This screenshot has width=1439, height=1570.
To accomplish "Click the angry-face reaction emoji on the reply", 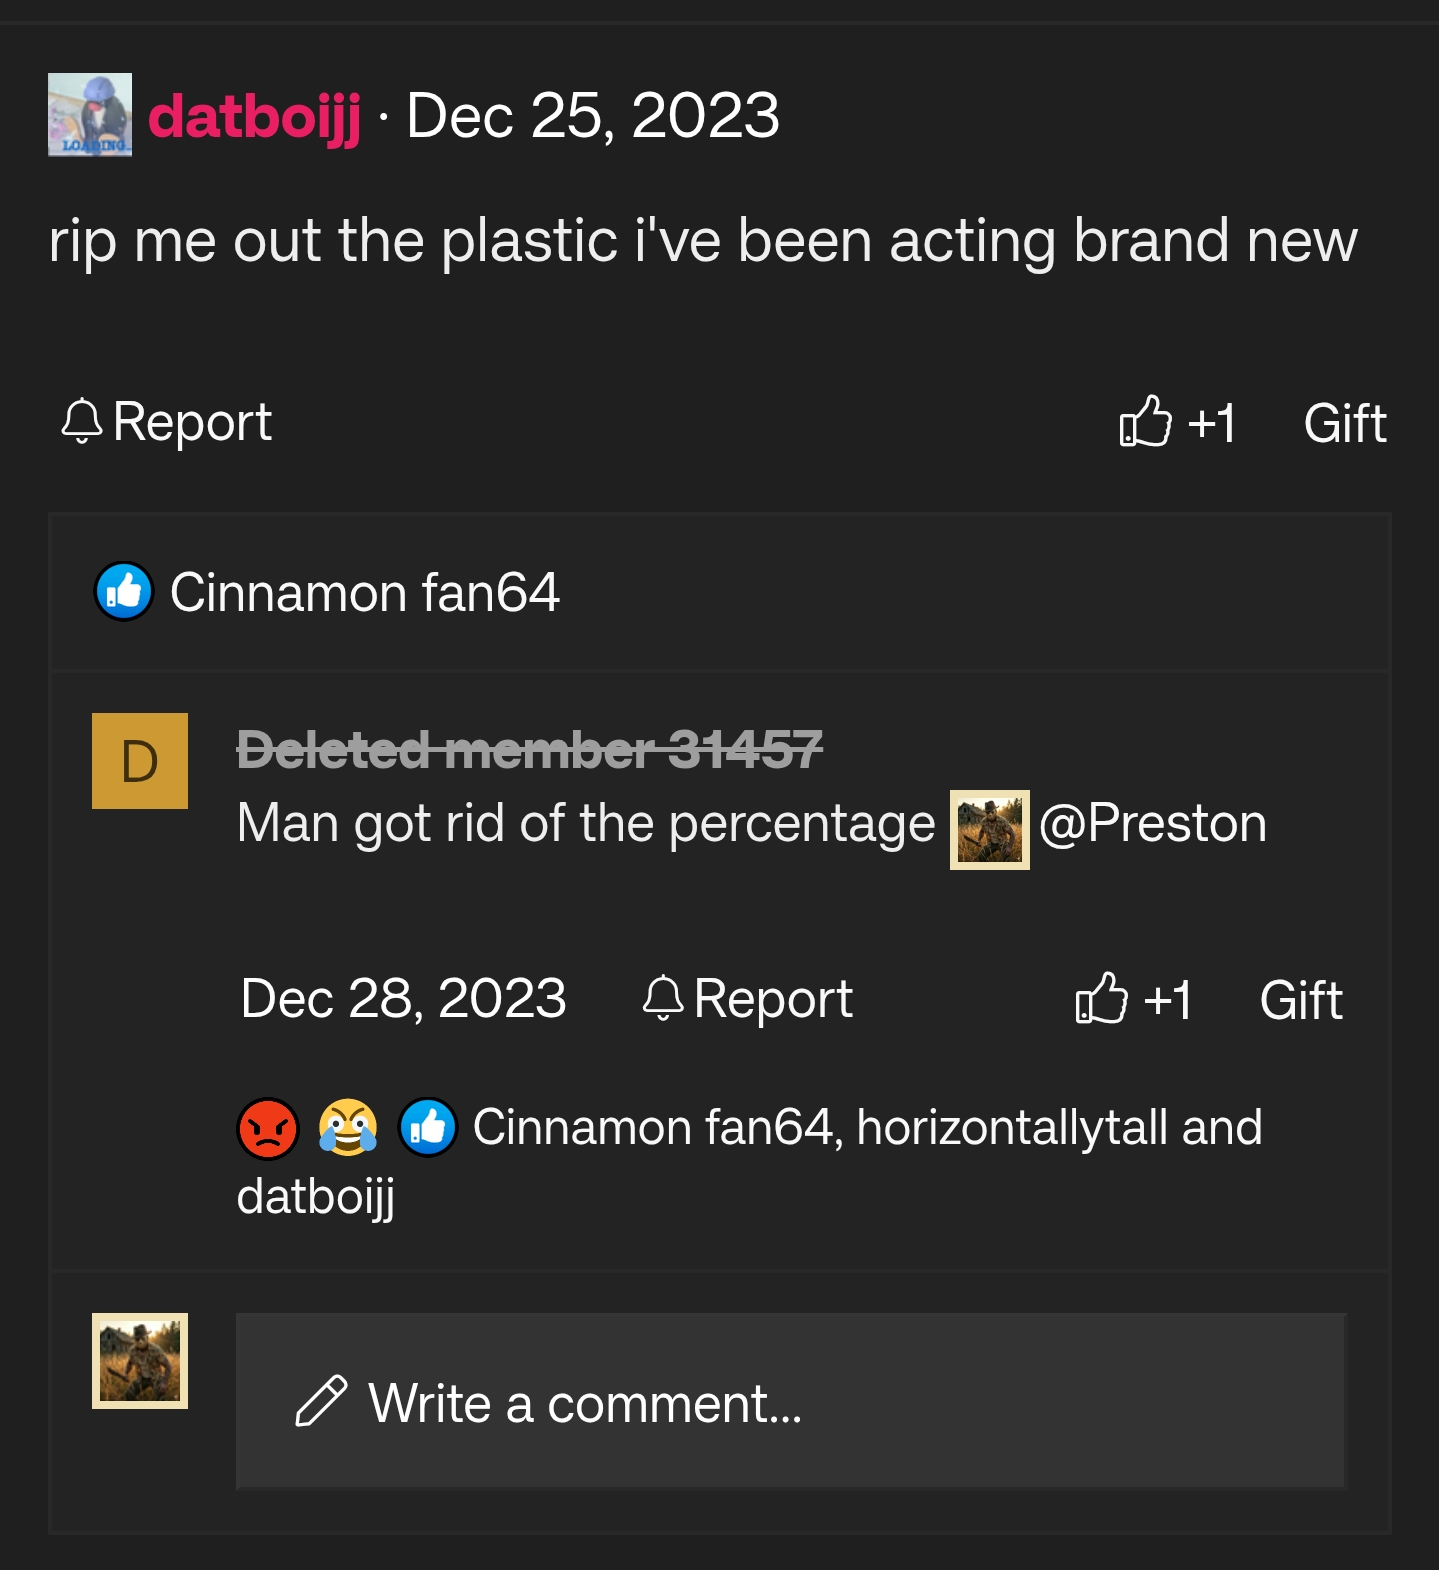I will click(268, 1127).
